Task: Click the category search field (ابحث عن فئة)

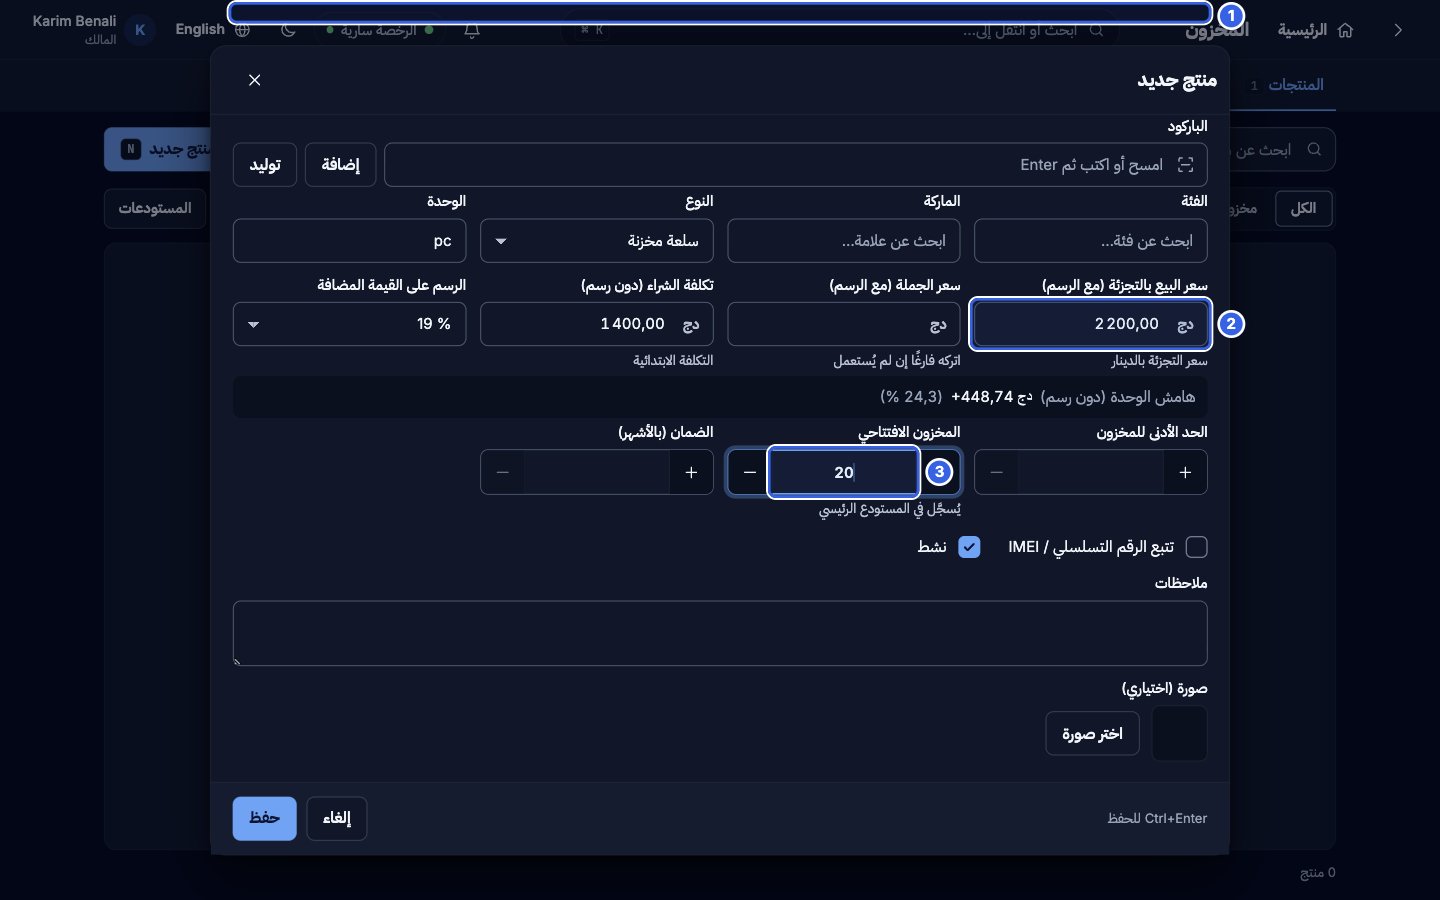Action: pos(1091,241)
